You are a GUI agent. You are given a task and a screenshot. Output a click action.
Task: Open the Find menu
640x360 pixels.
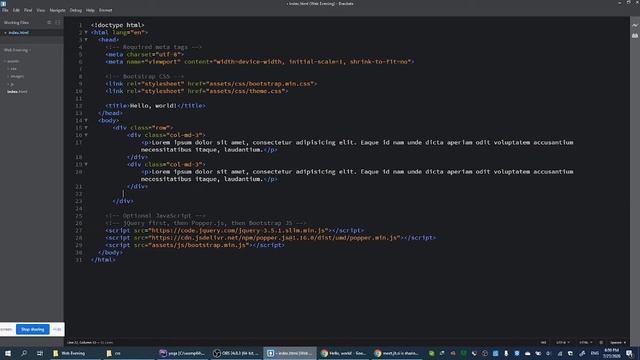pyautogui.click(x=28, y=10)
